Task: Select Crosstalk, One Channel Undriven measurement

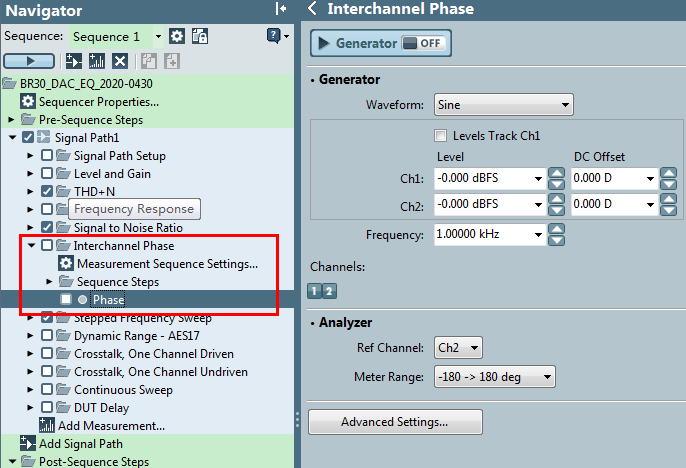Action: [x=161, y=372]
